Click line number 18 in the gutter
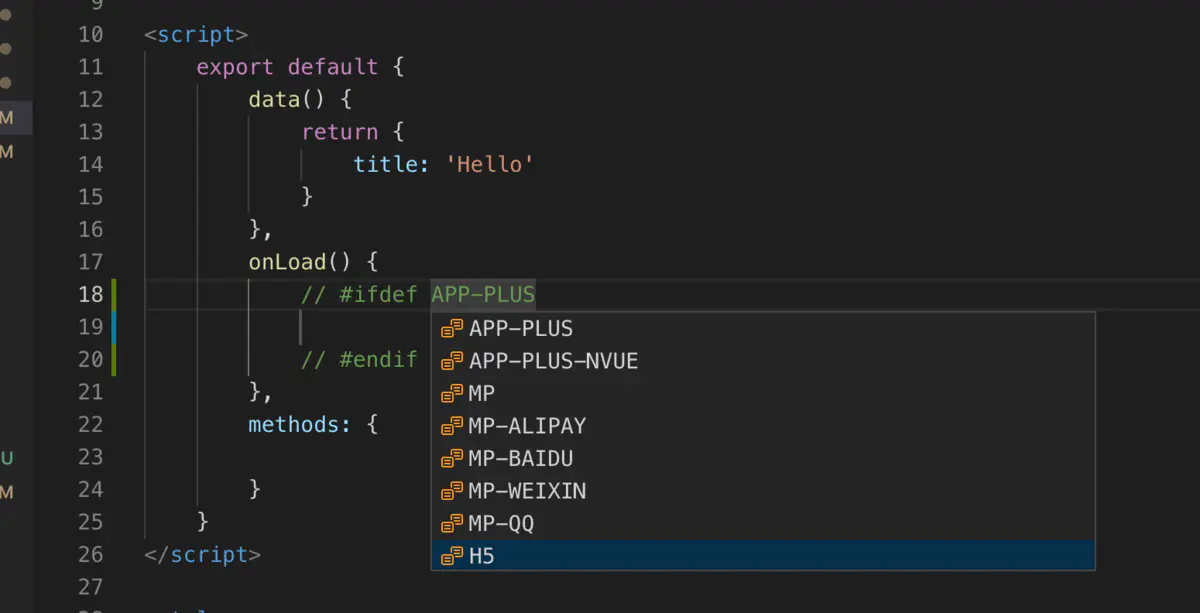 click(x=90, y=294)
